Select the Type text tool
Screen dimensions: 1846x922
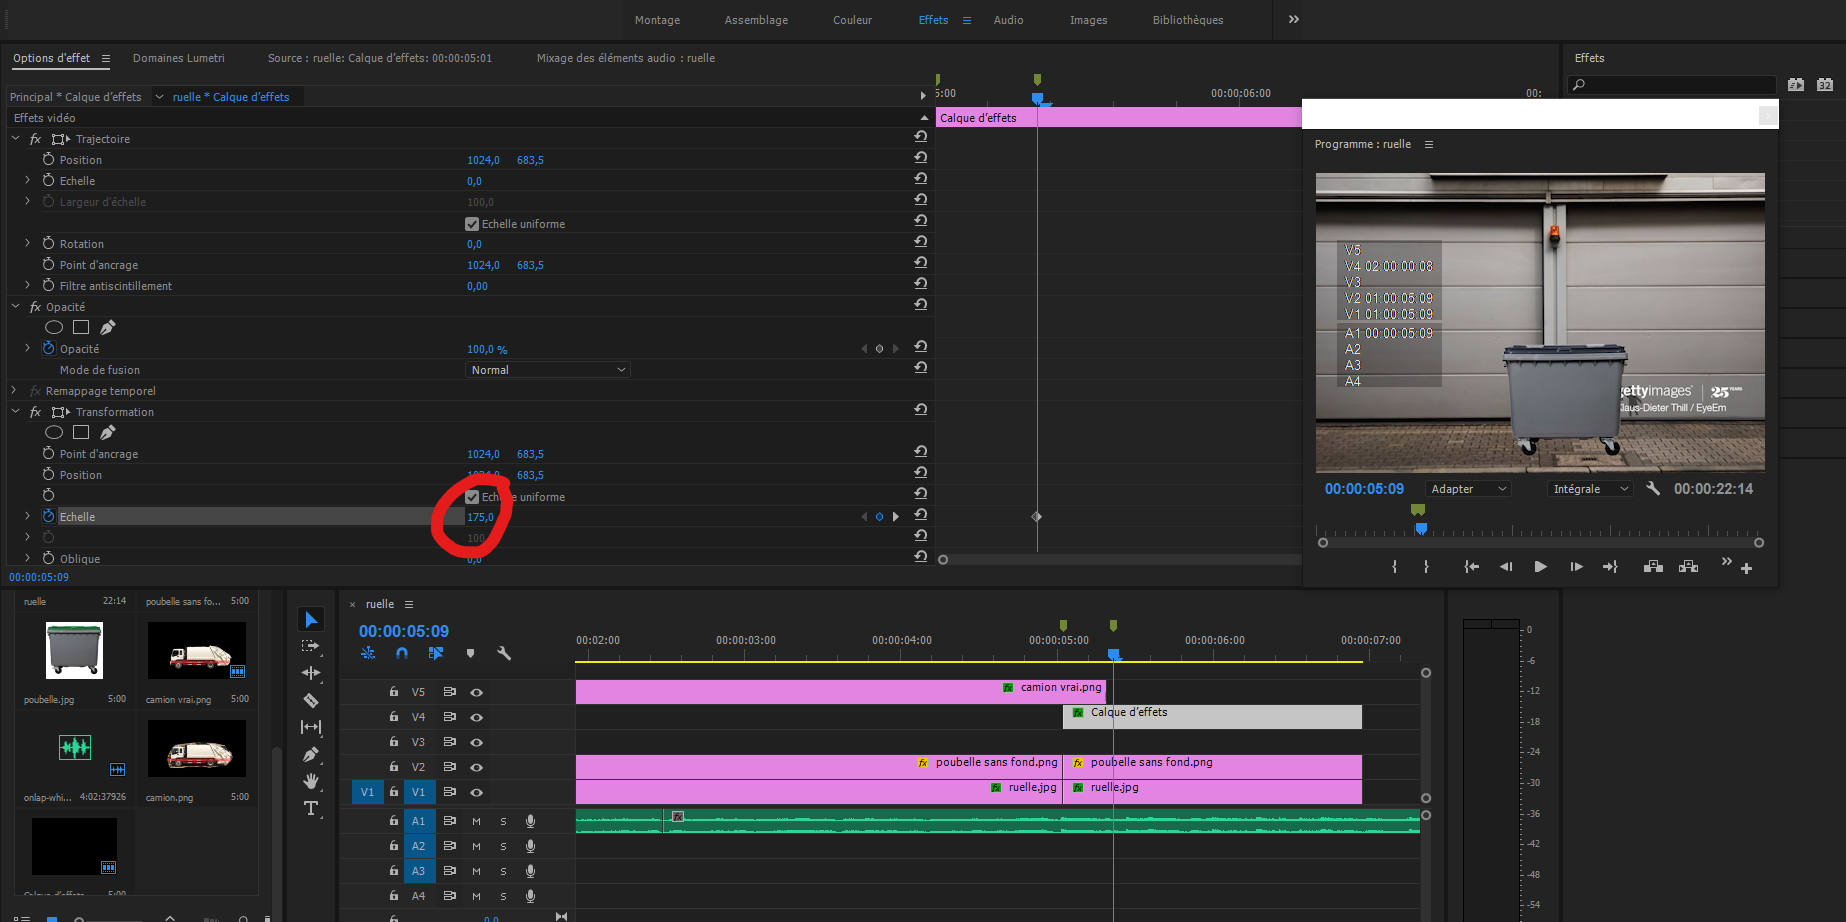click(311, 808)
